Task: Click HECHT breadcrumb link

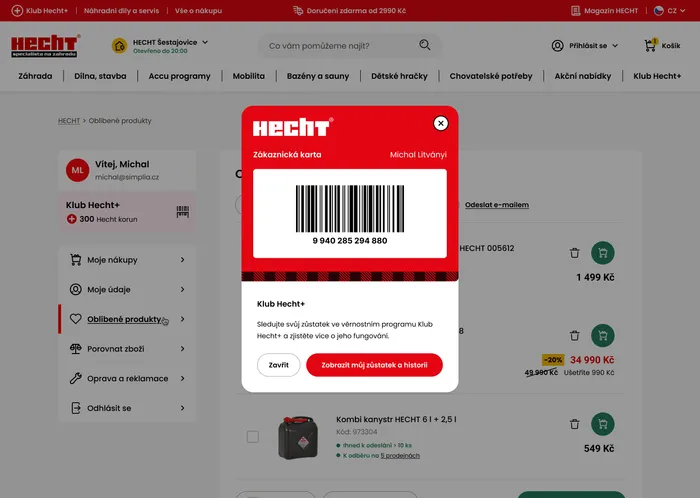Action: [x=69, y=120]
